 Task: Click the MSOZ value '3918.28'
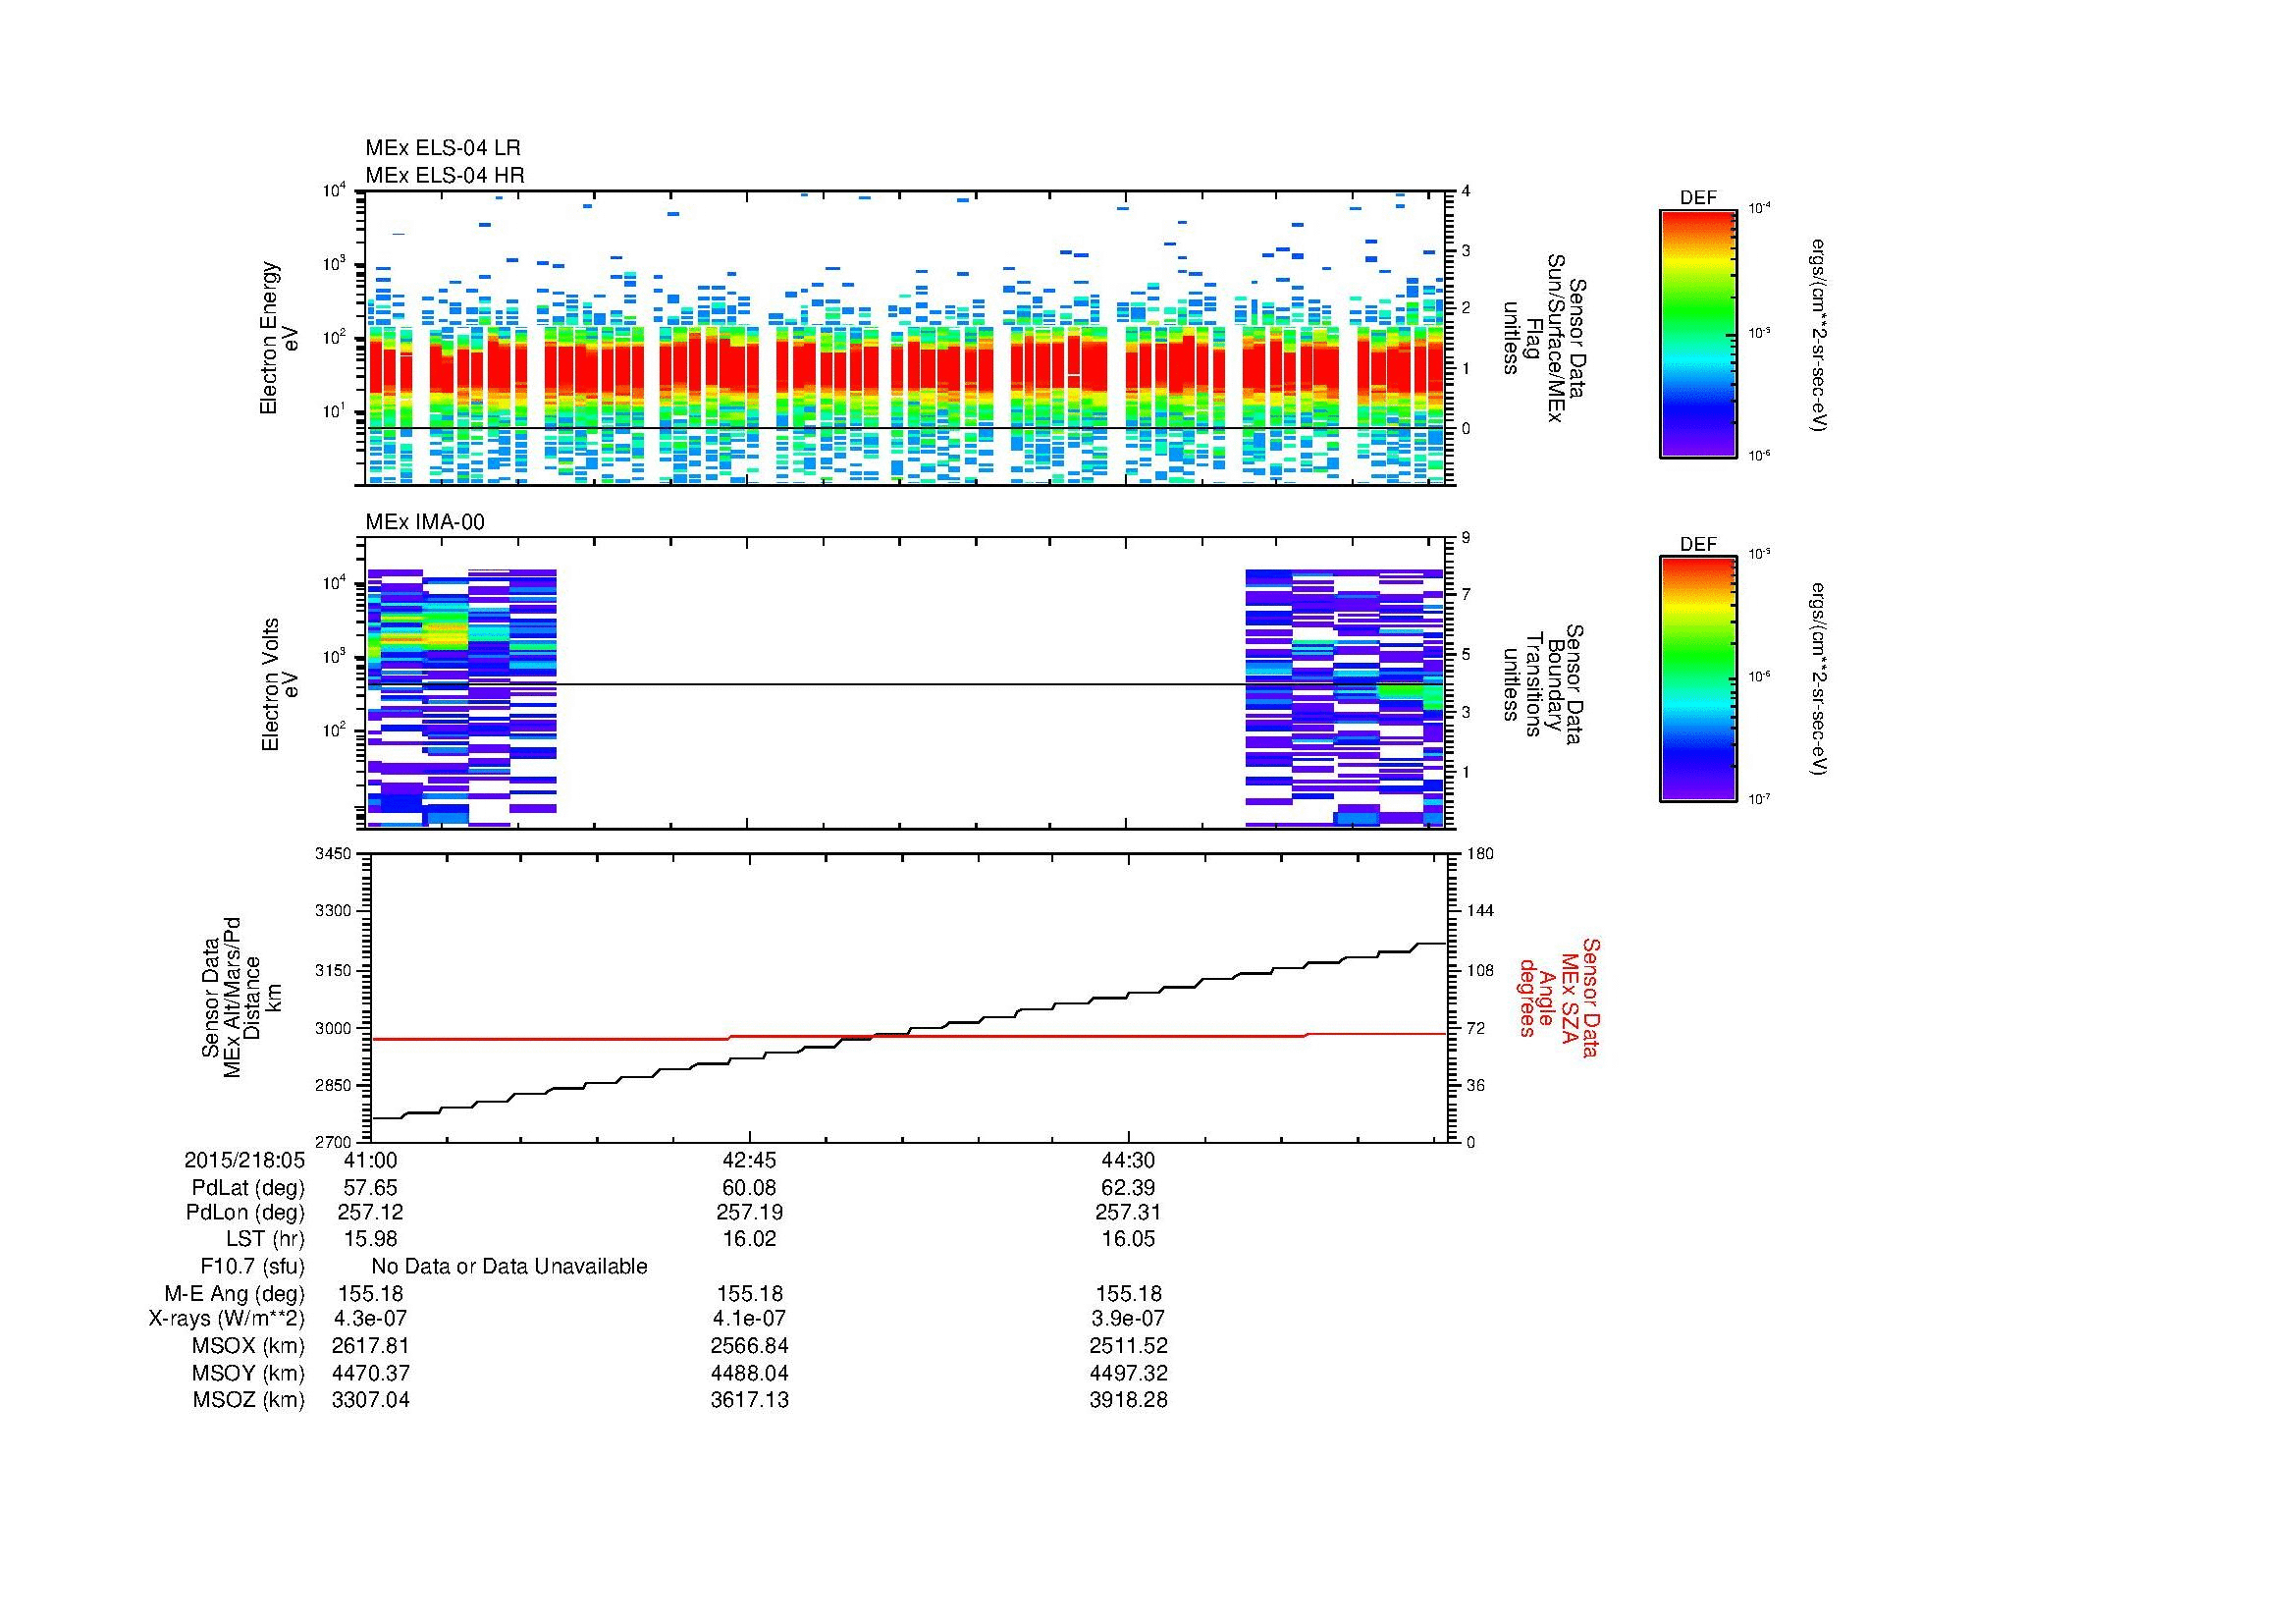[1128, 1399]
